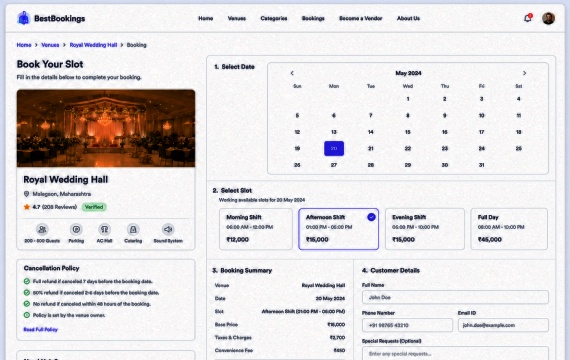Click the BestBookings brand name
The width and height of the screenshot is (570, 360).
click(x=60, y=19)
